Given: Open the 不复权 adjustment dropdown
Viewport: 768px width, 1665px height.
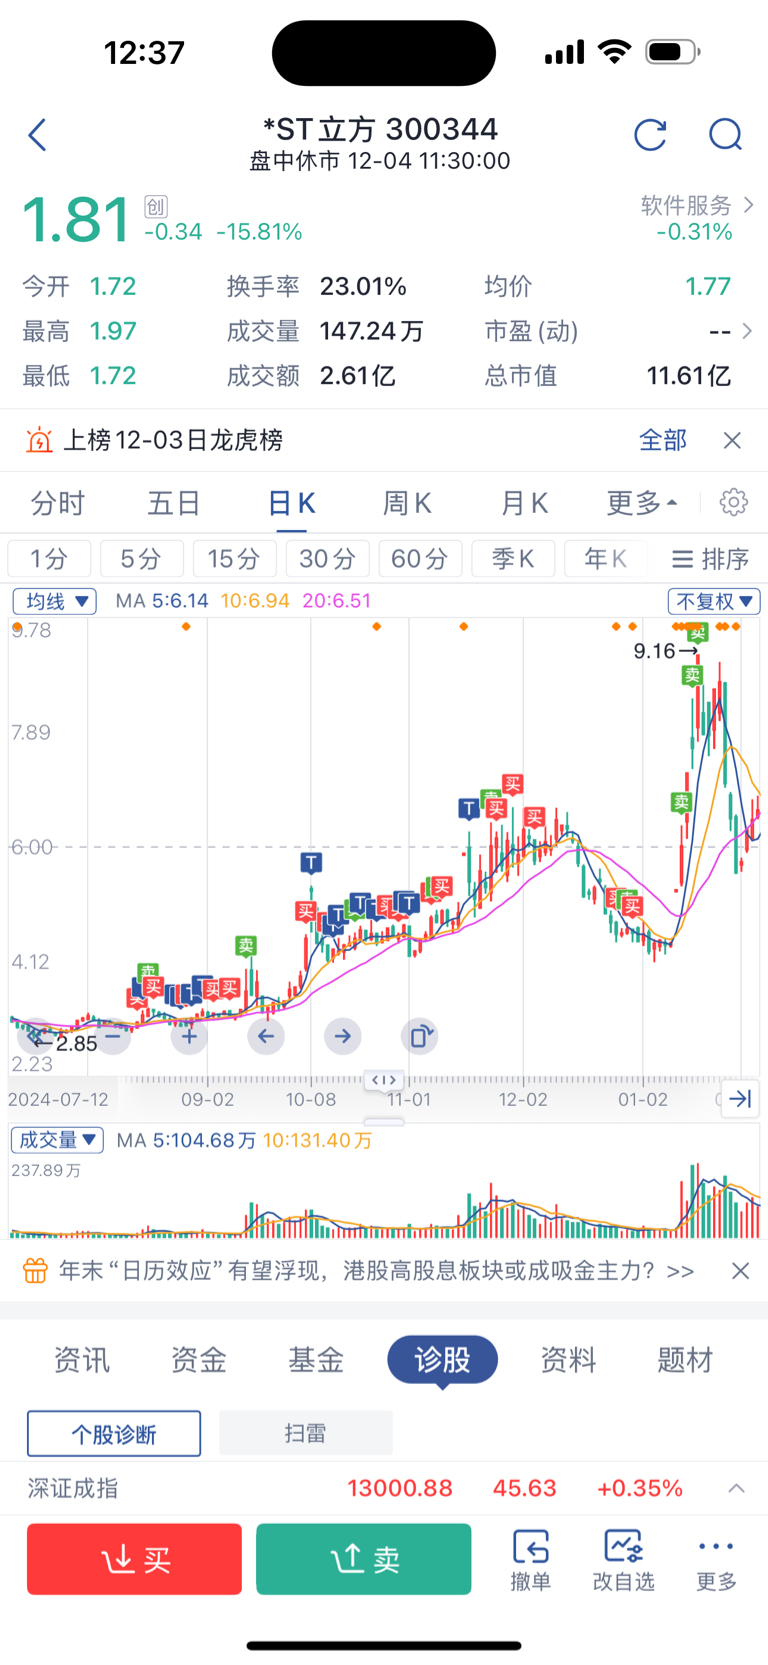Looking at the screenshot, I should 714,601.
